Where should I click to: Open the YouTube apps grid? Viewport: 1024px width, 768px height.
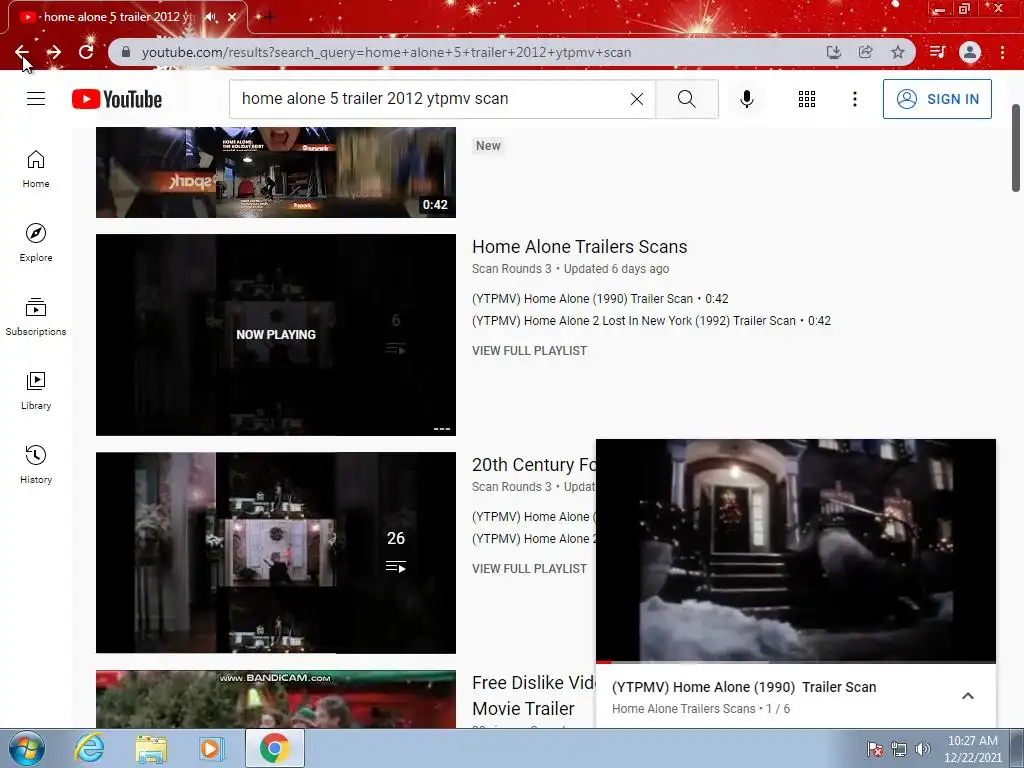pos(807,99)
